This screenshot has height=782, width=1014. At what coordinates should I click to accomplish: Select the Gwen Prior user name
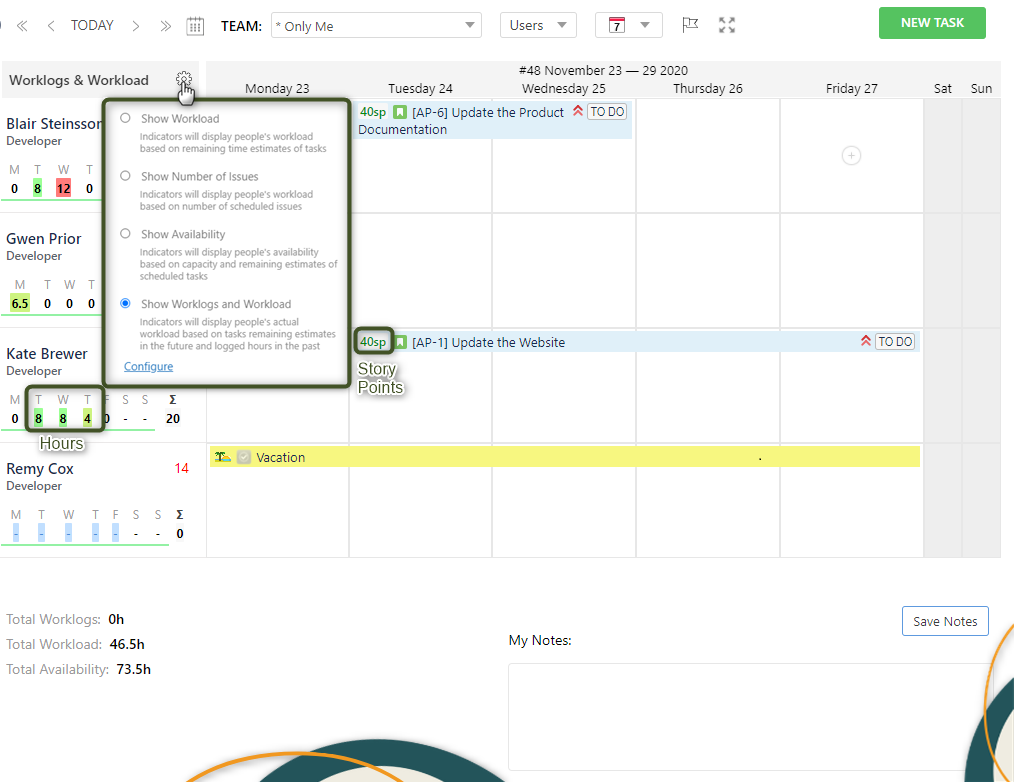tap(43, 239)
